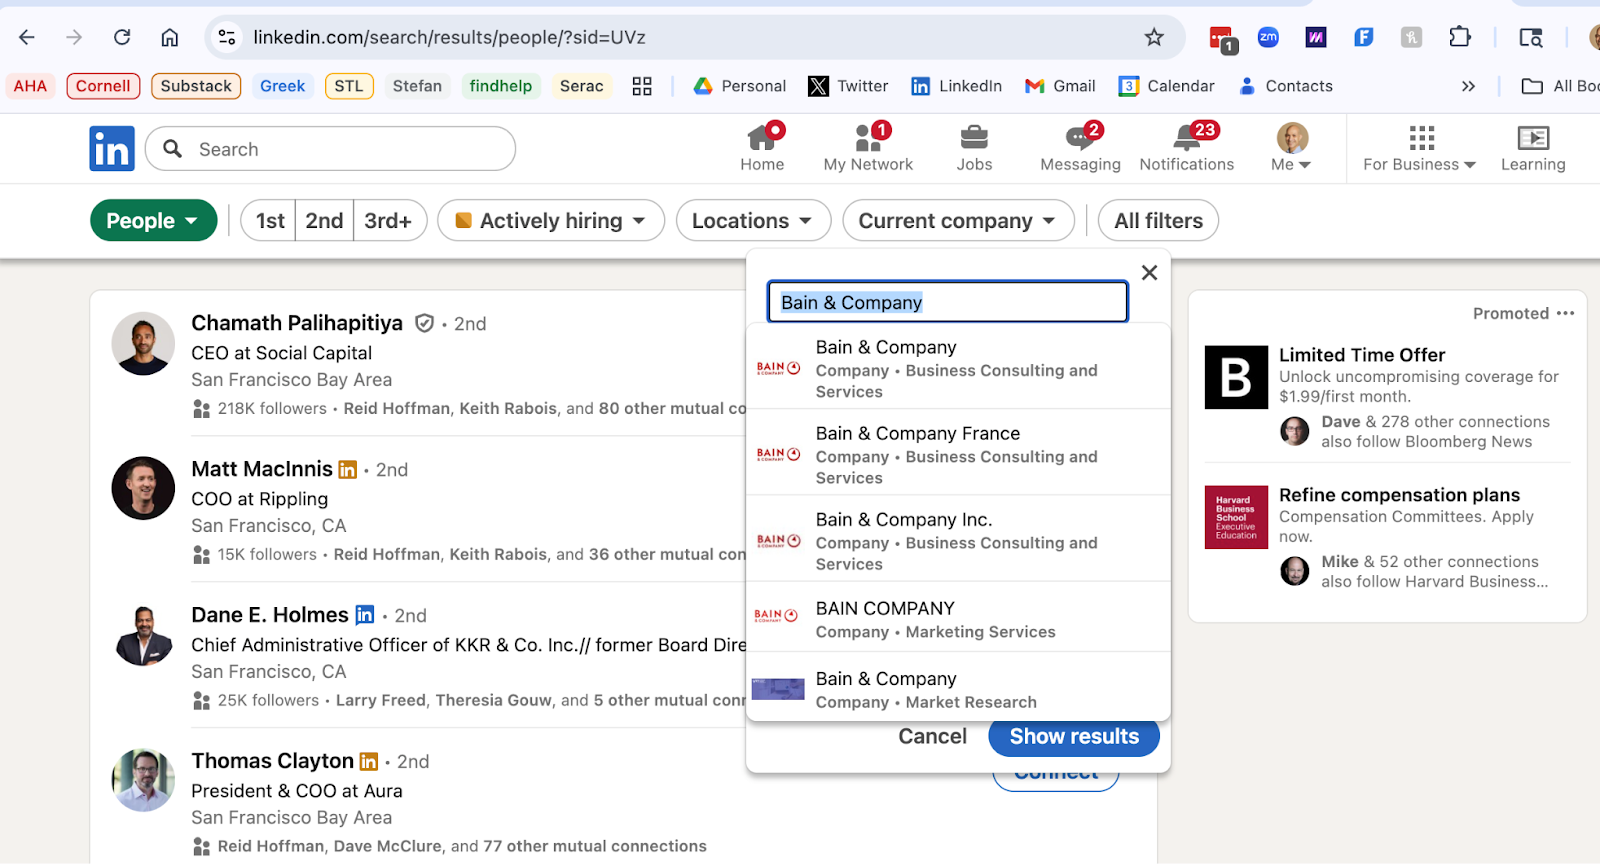Open the Substack bookmark
Viewport: 1600px width, 864px height.
point(196,86)
